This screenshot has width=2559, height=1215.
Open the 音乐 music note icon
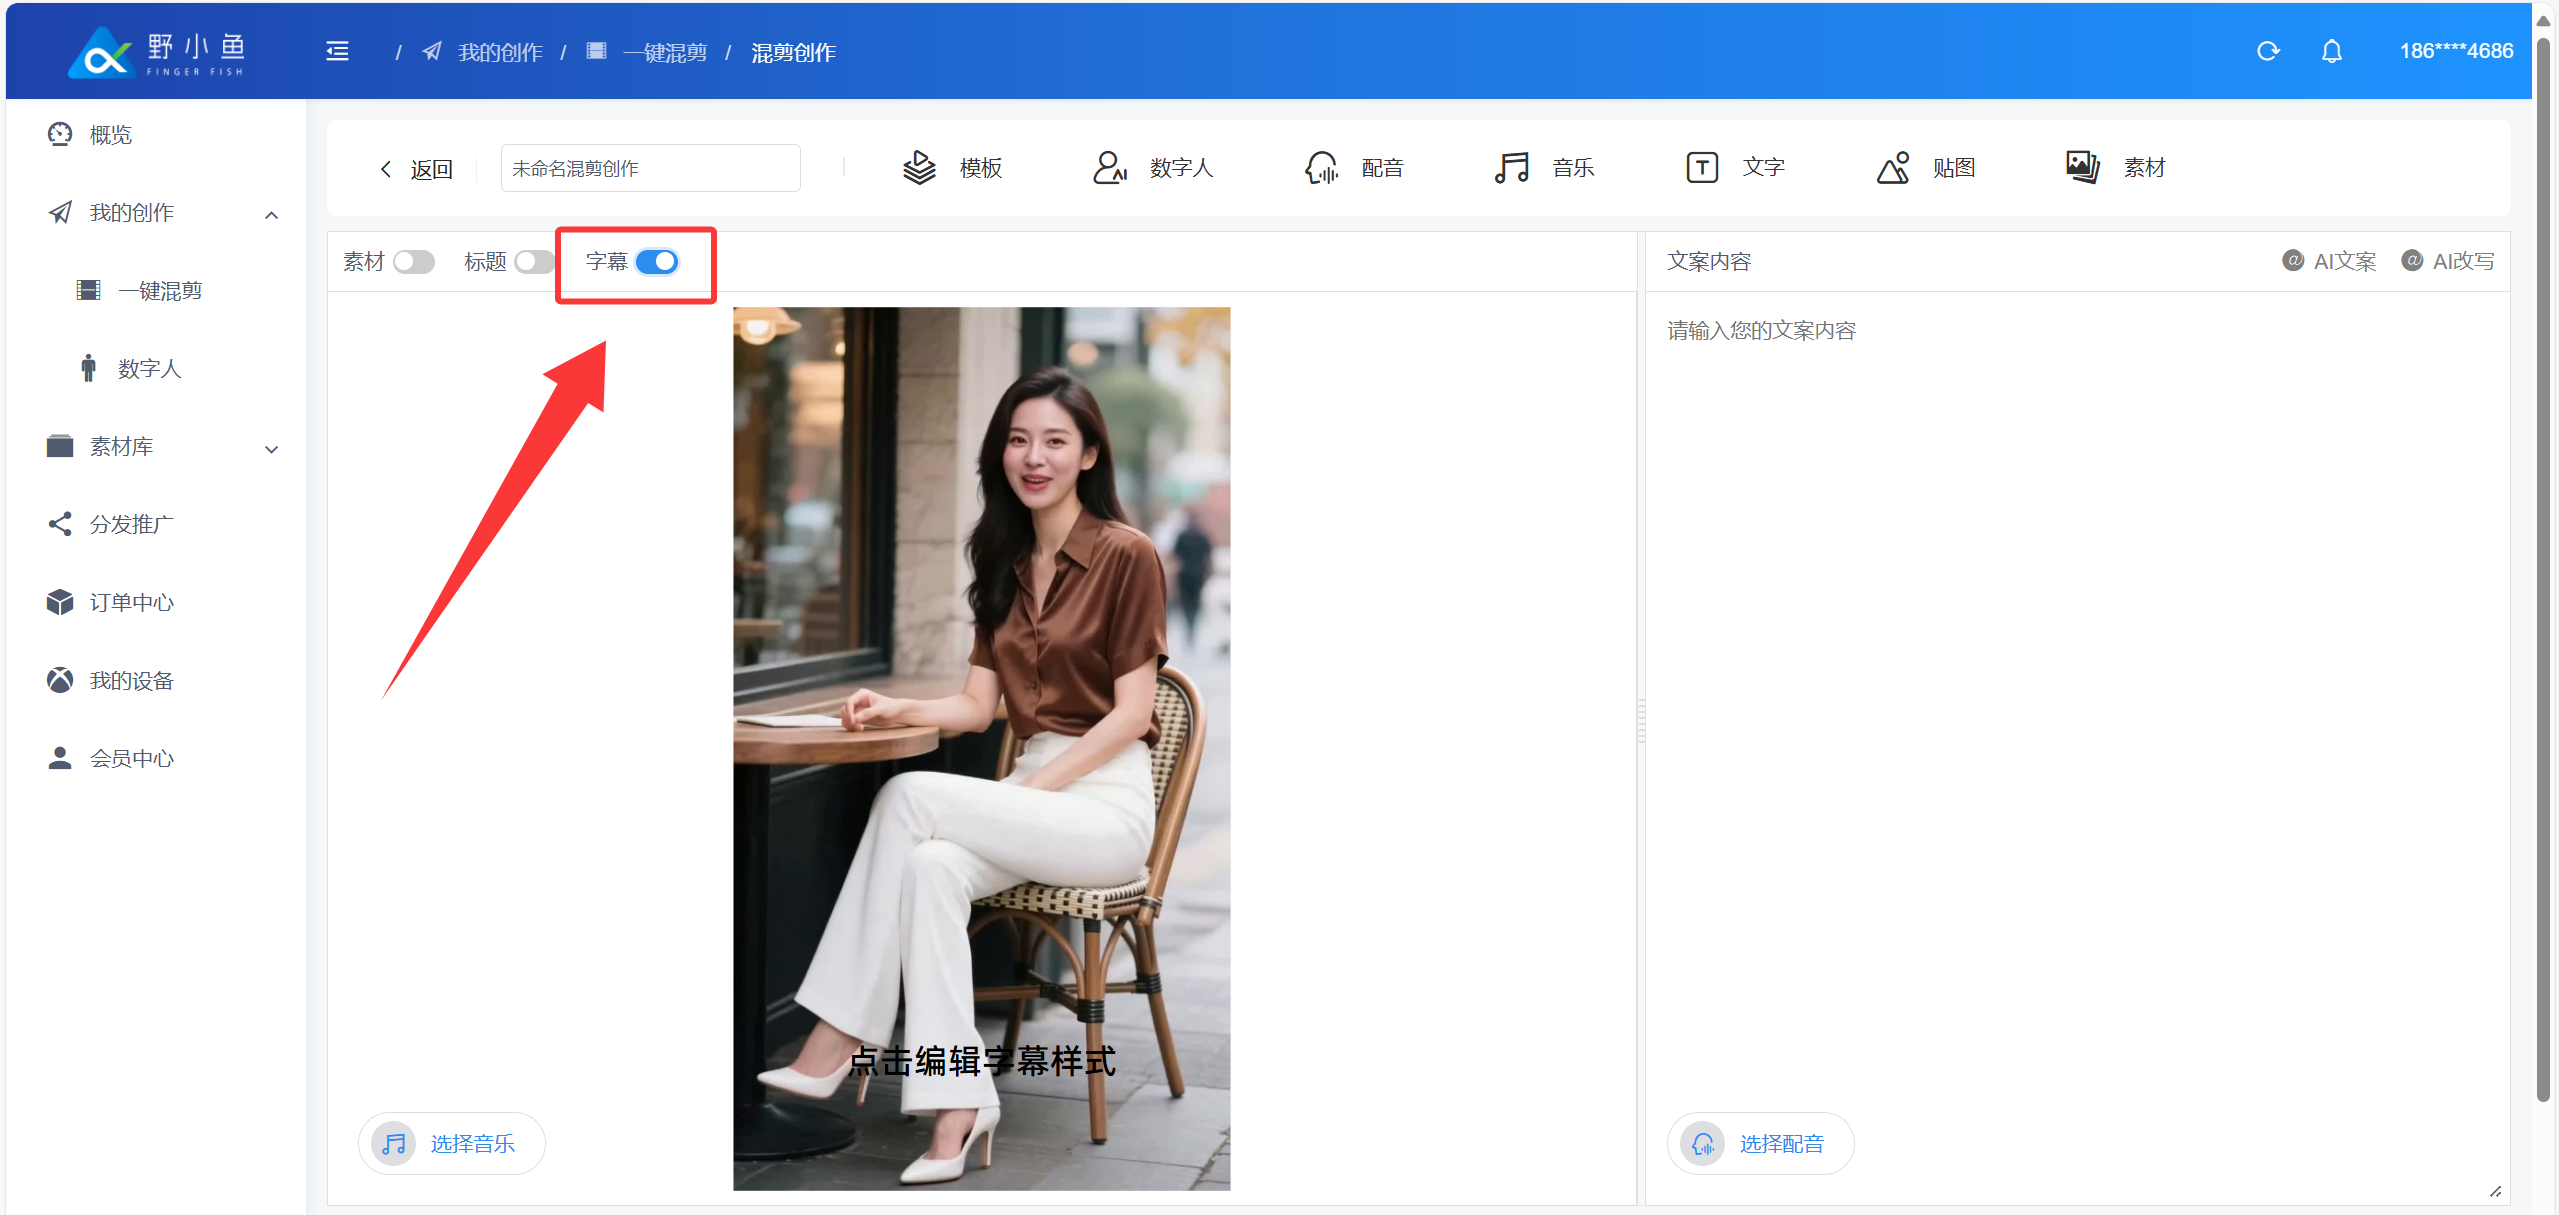[1511, 168]
